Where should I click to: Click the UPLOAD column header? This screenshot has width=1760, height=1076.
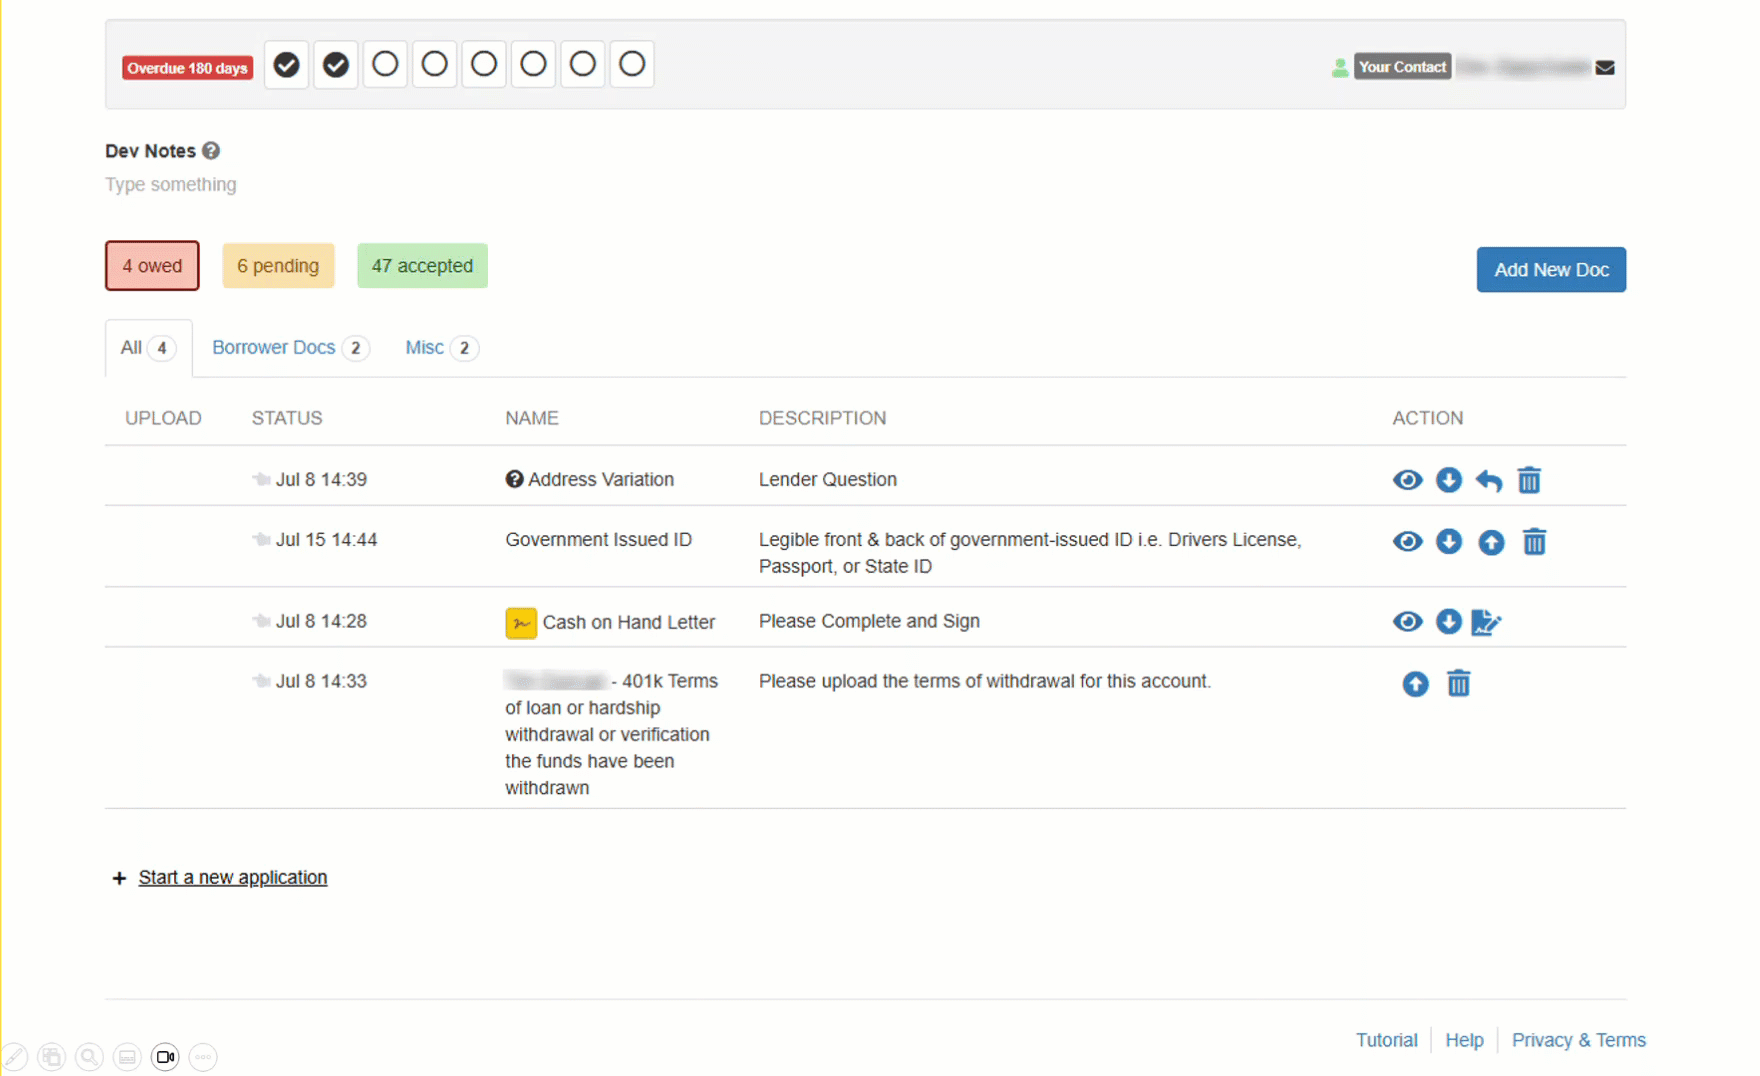(x=163, y=418)
